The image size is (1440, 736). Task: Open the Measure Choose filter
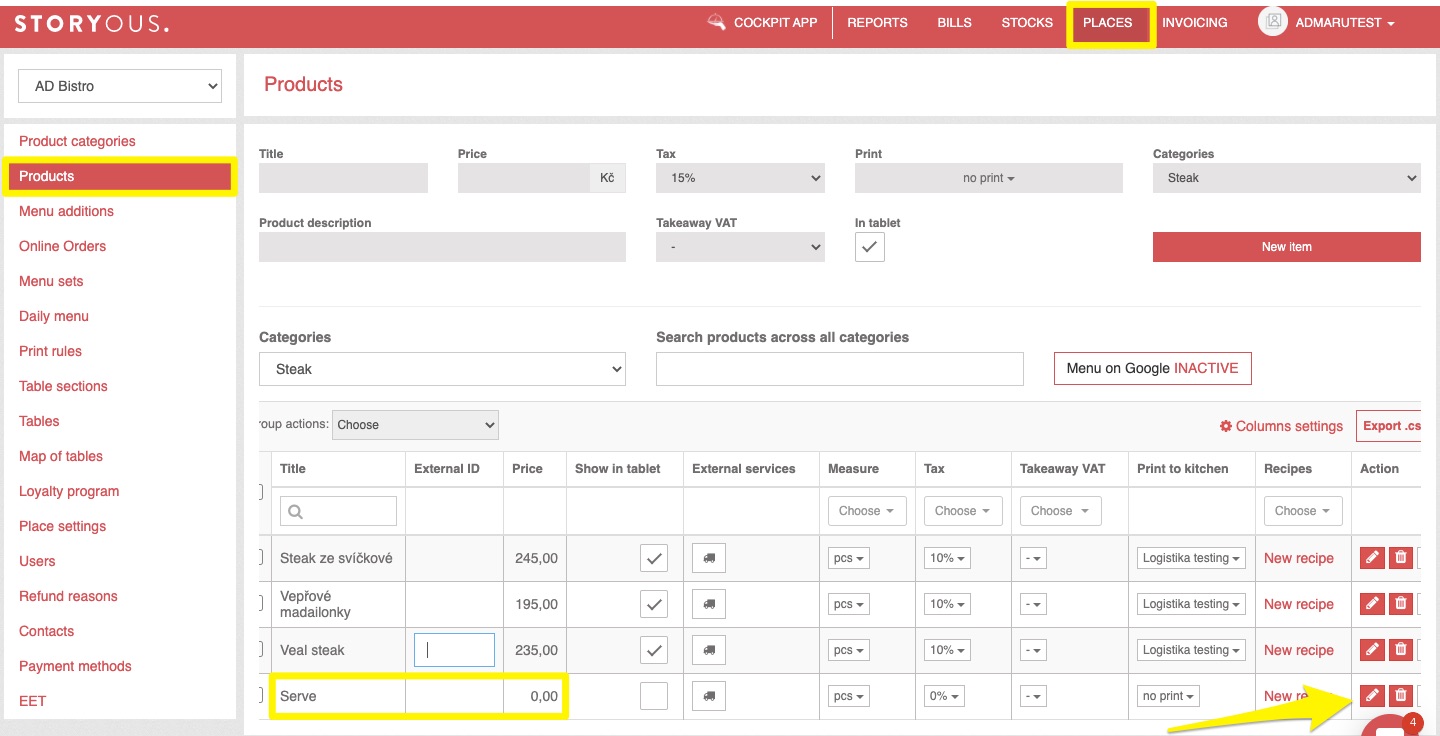pos(866,511)
